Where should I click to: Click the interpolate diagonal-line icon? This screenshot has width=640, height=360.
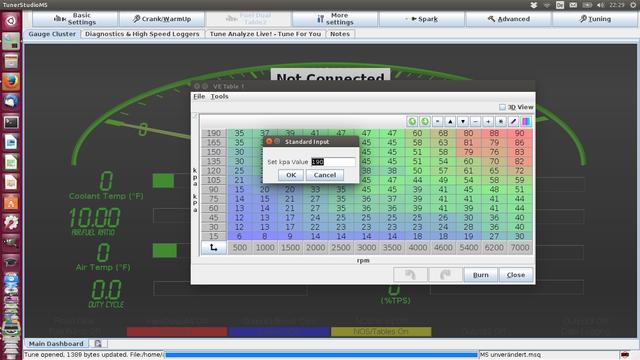[513, 121]
